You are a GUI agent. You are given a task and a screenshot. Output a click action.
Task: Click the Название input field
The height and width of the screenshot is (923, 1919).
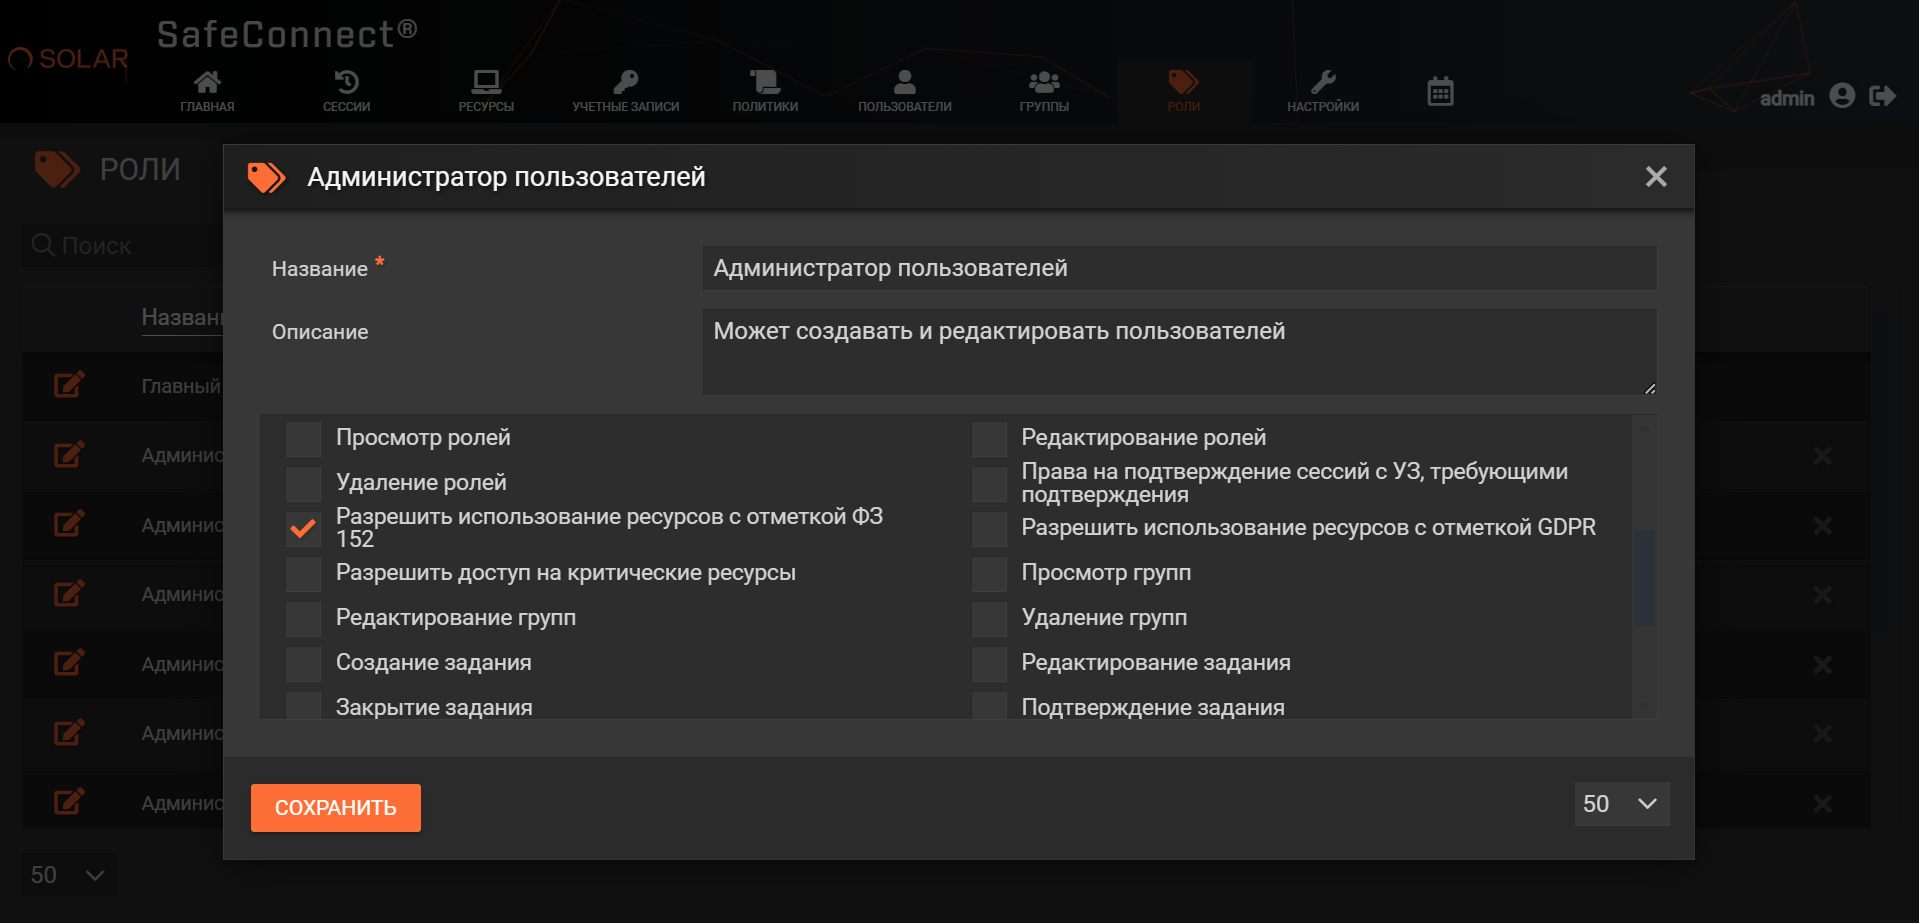[x=1178, y=268]
